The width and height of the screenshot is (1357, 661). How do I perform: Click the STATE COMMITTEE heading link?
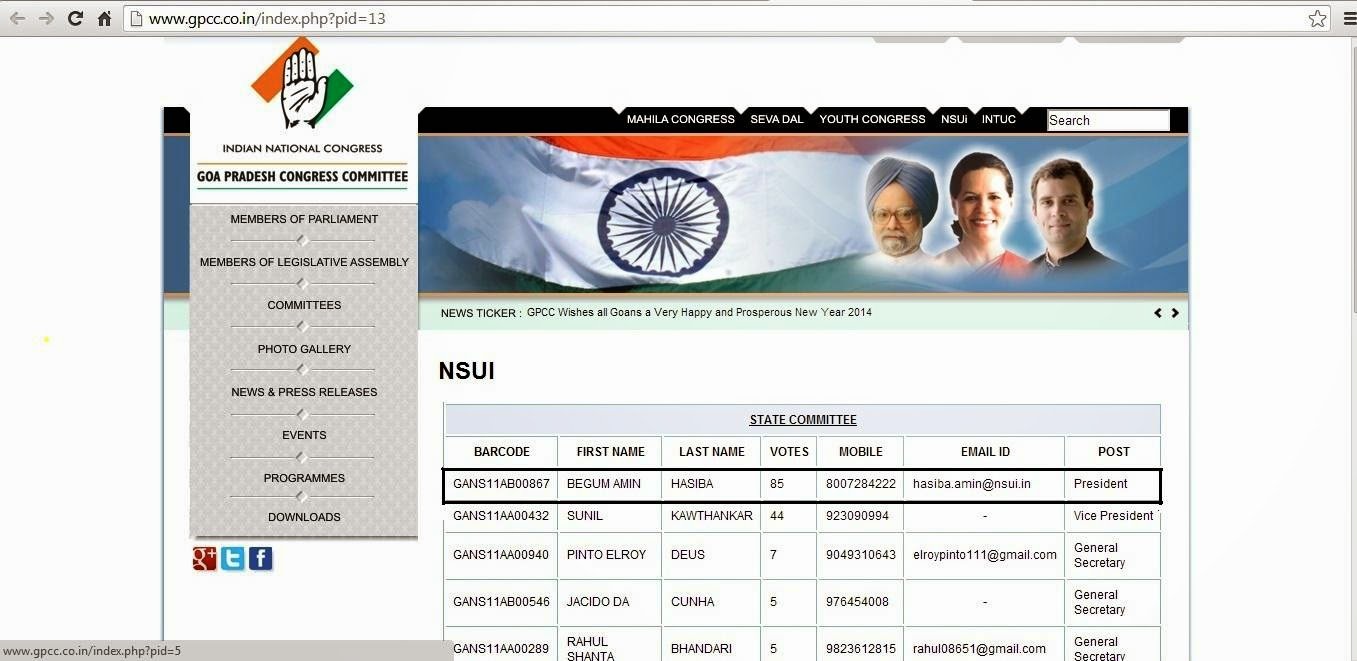tap(803, 420)
